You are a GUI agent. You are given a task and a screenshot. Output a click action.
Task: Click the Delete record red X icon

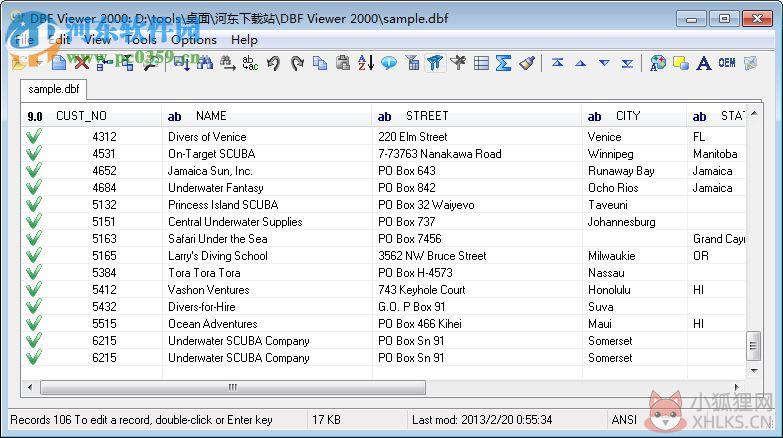tap(81, 63)
